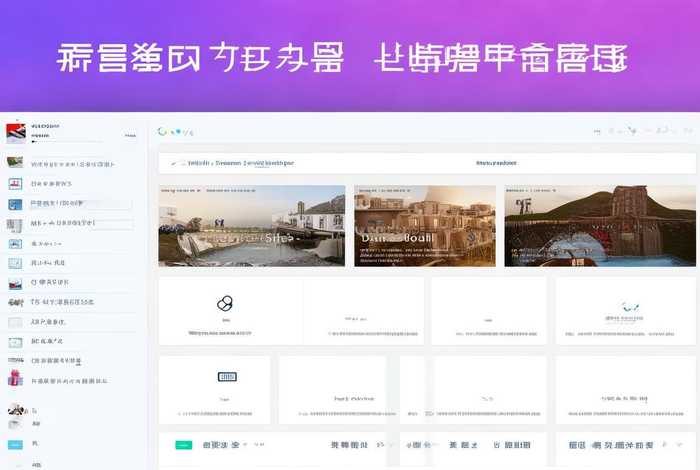Click the green tag button in bottom row
The image size is (700, 470).
tap(183, 445)
